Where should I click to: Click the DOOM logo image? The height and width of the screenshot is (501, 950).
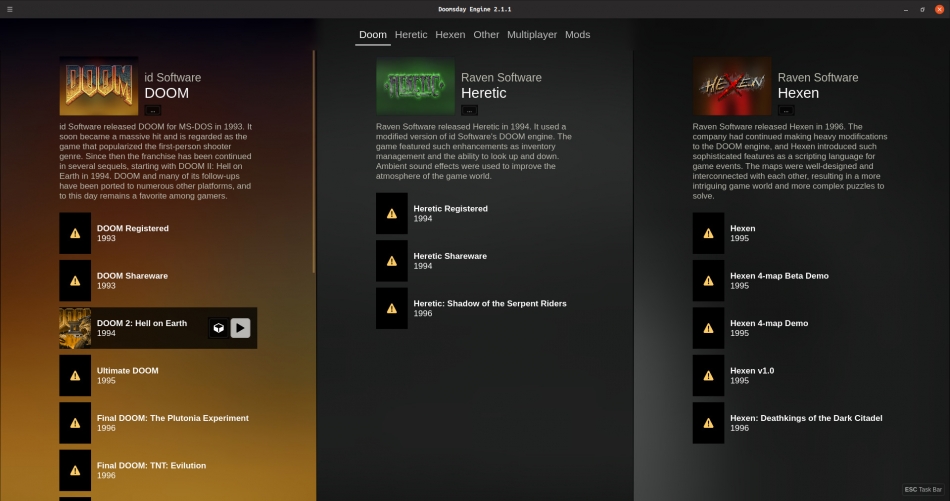tap(99, 86)
